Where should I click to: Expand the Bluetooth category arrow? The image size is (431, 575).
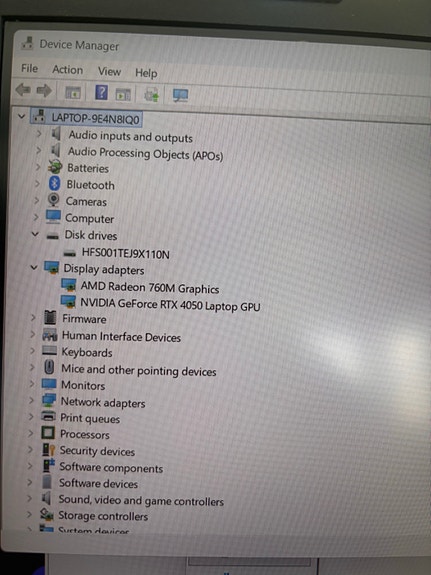point(37,183)
